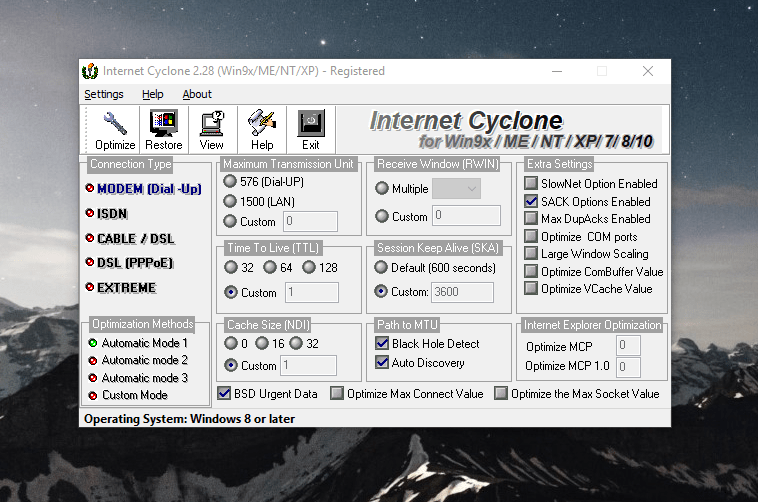
Task: Uncheck BSD Urgent Data
Action: [x=224, y=393]
